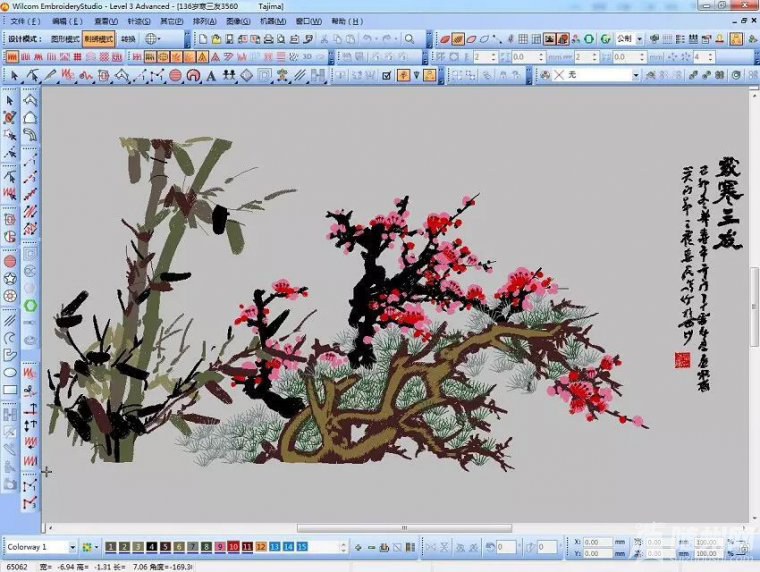Toggle the checkbox icon in the toolbar
The width and height of the screenshot is (760, 572).
[x=386, y=75]
